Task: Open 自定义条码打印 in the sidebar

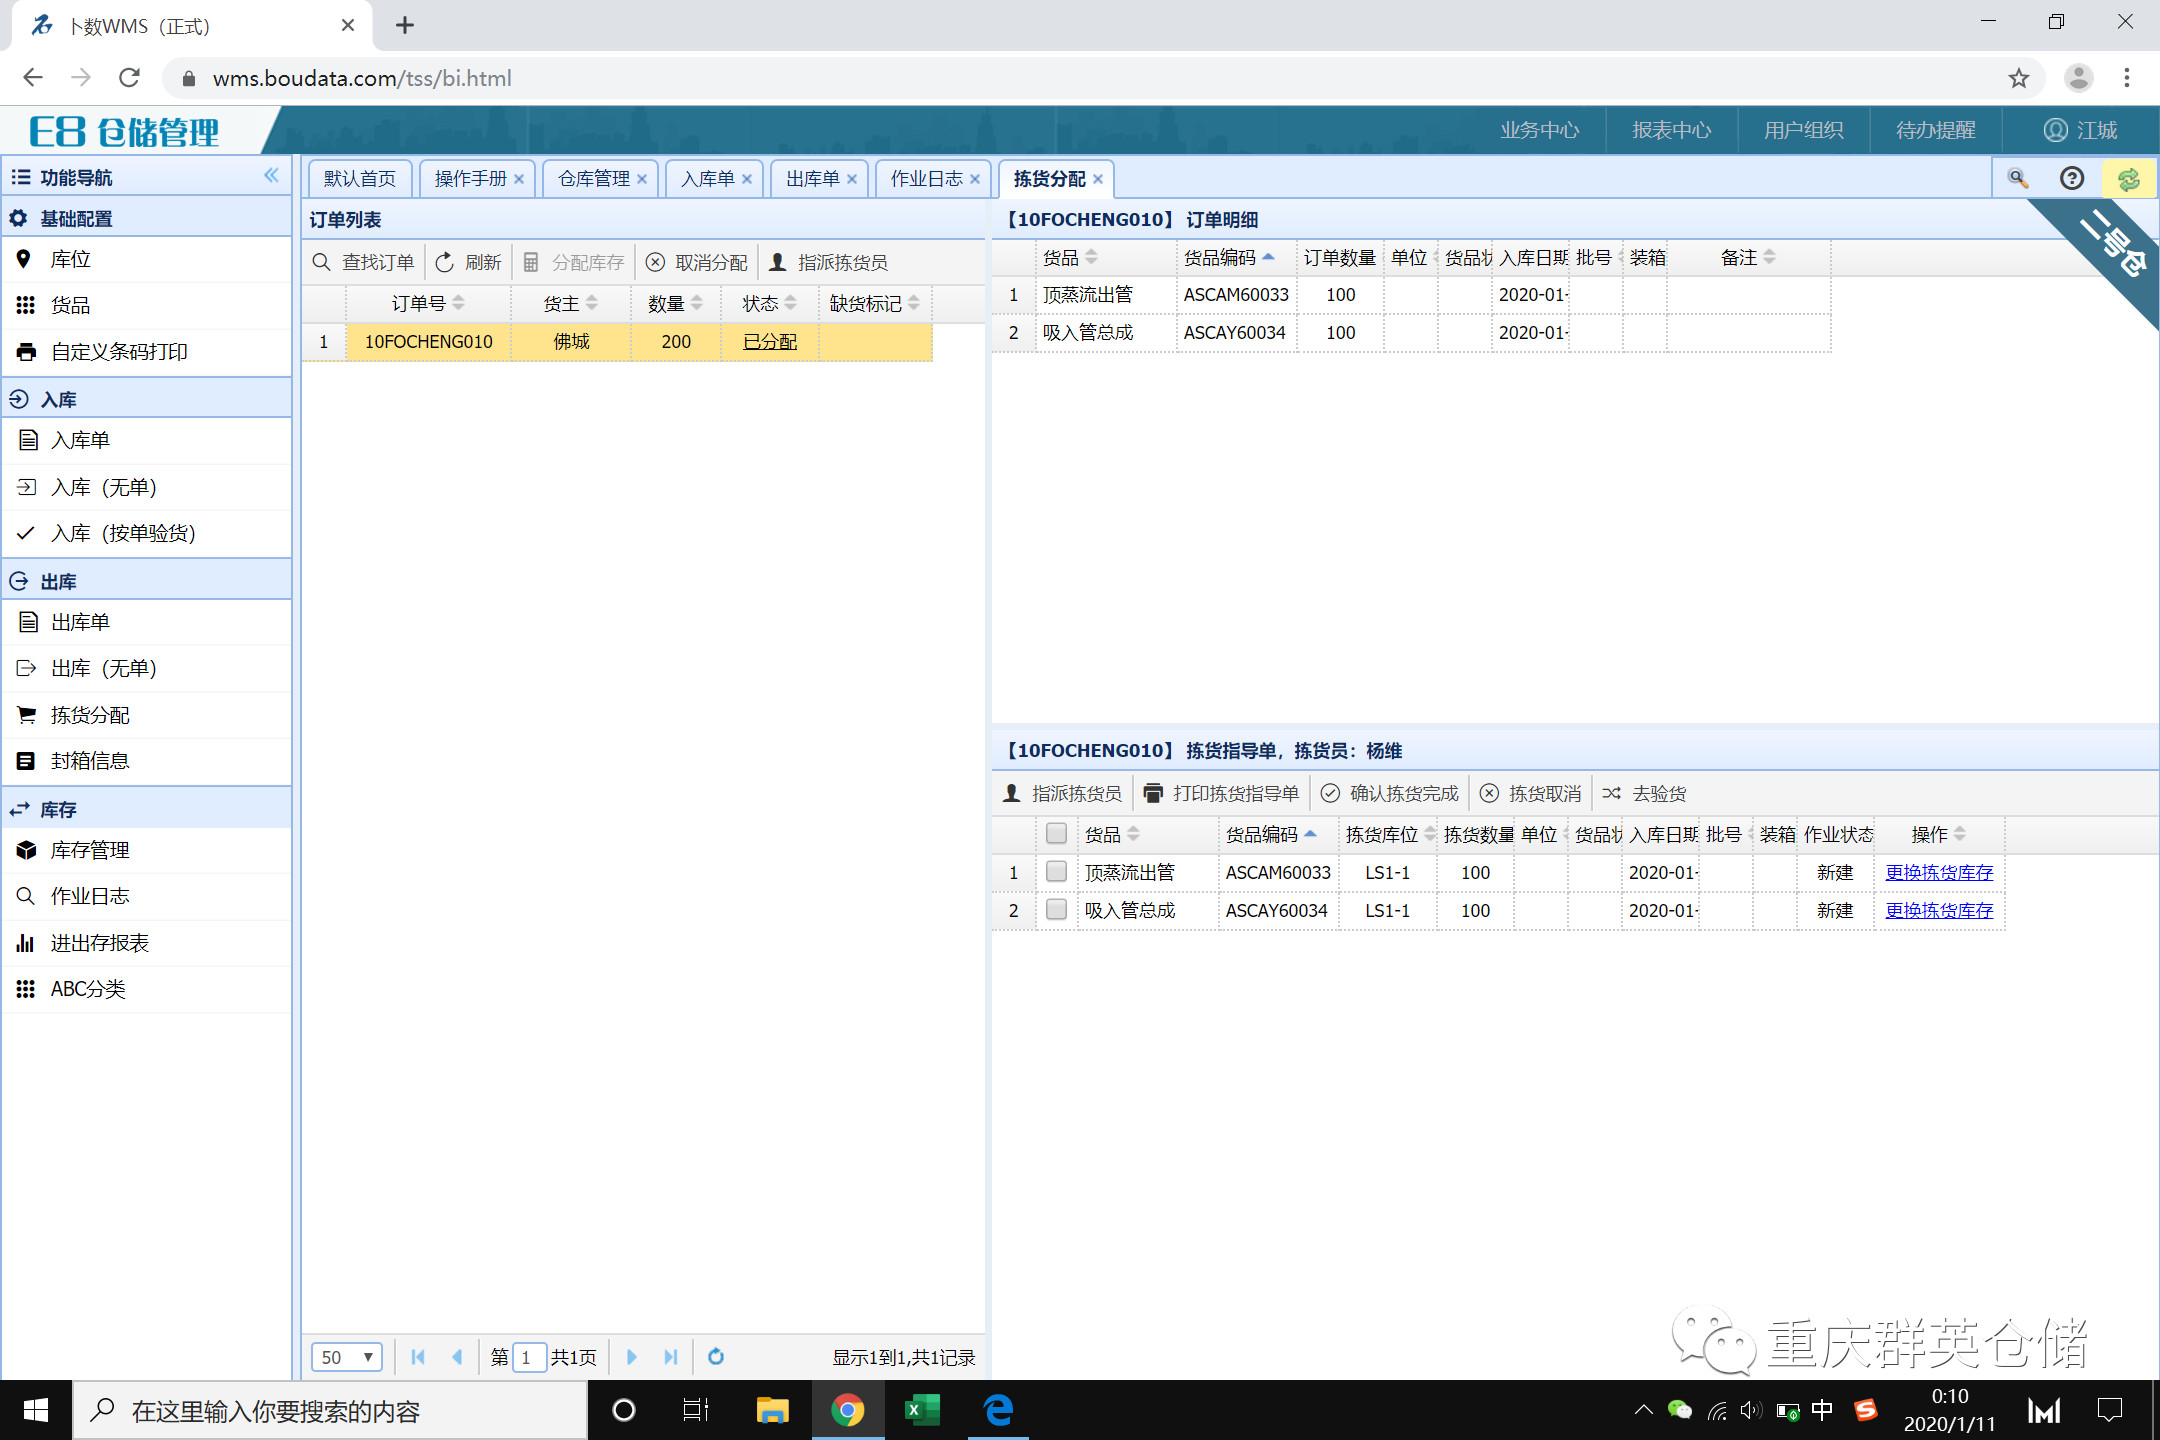Action: [x=147, y=352]
